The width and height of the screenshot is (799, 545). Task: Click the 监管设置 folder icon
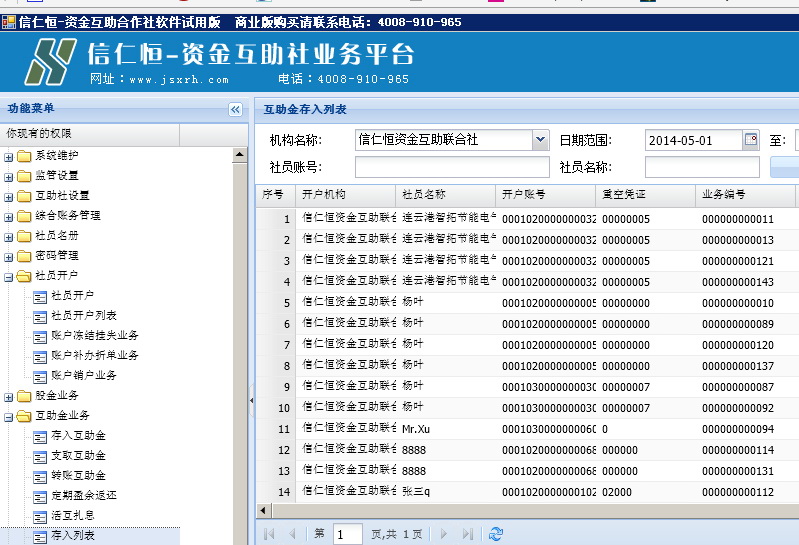tap(23, 176)
